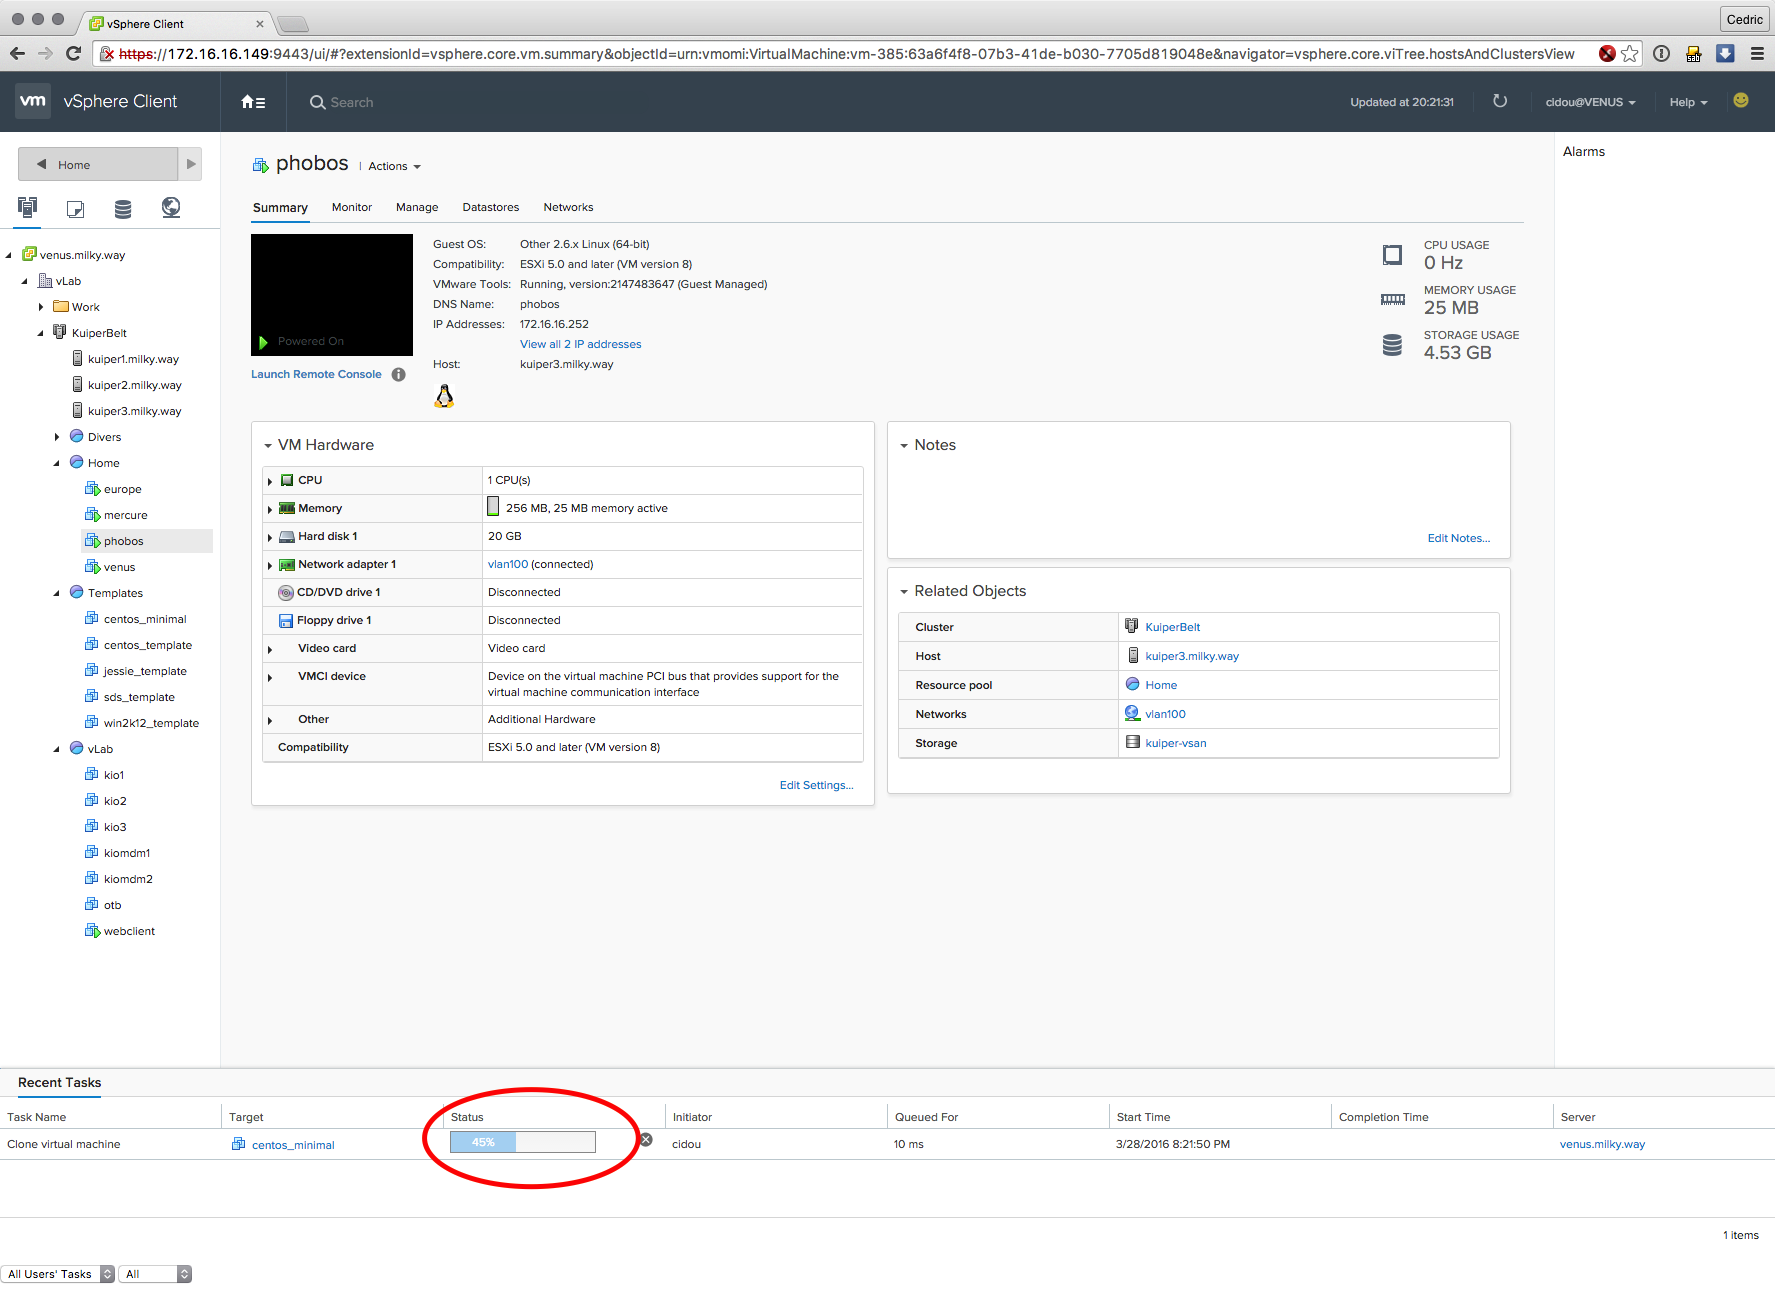Collapse the VM Hardware panel

point(268,446)
